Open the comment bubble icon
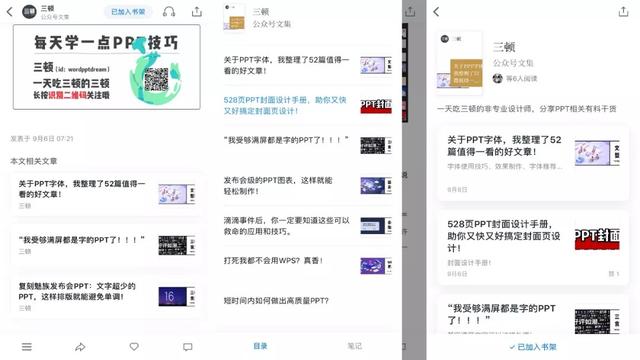 click(187, 347)
